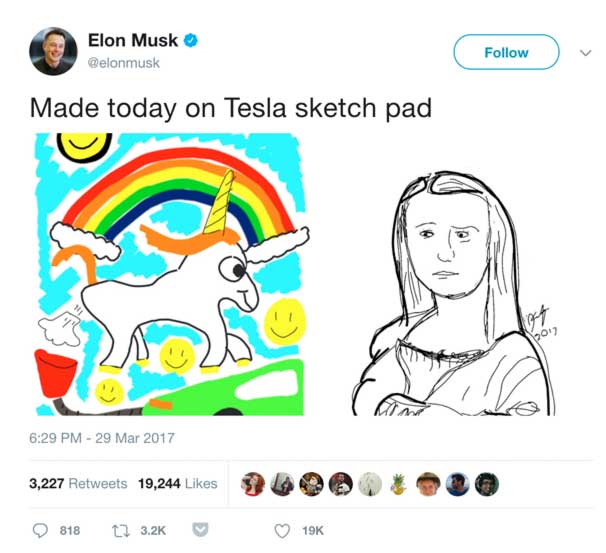Click the 818 replies count
Screen dimensions: 606x553
(x=70, y=531)
